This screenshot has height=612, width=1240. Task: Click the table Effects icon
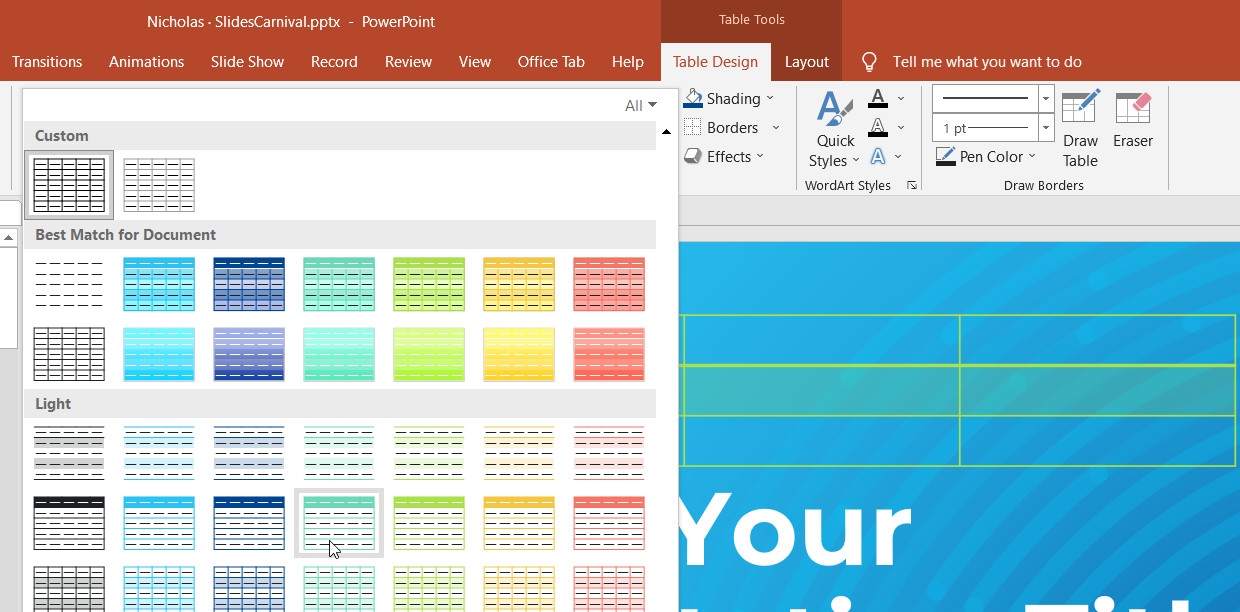point(694,156)
